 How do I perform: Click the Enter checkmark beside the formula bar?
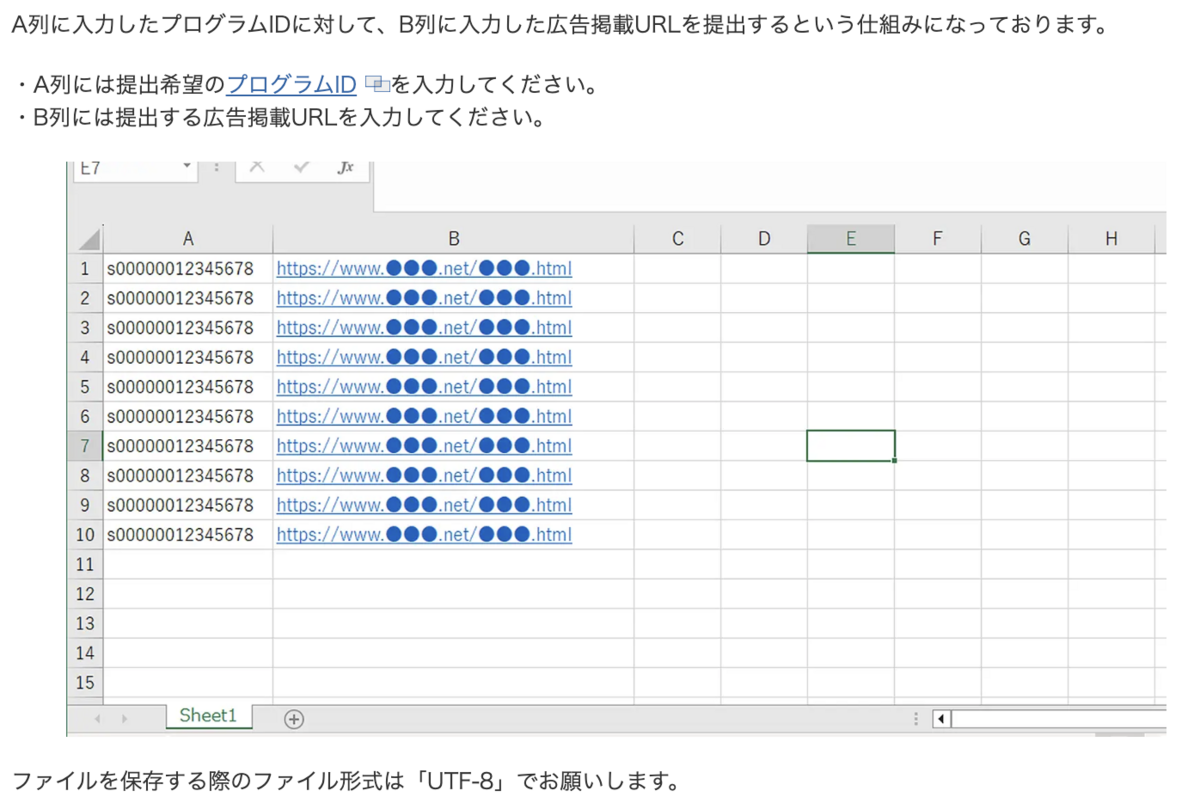click(303, 168)
